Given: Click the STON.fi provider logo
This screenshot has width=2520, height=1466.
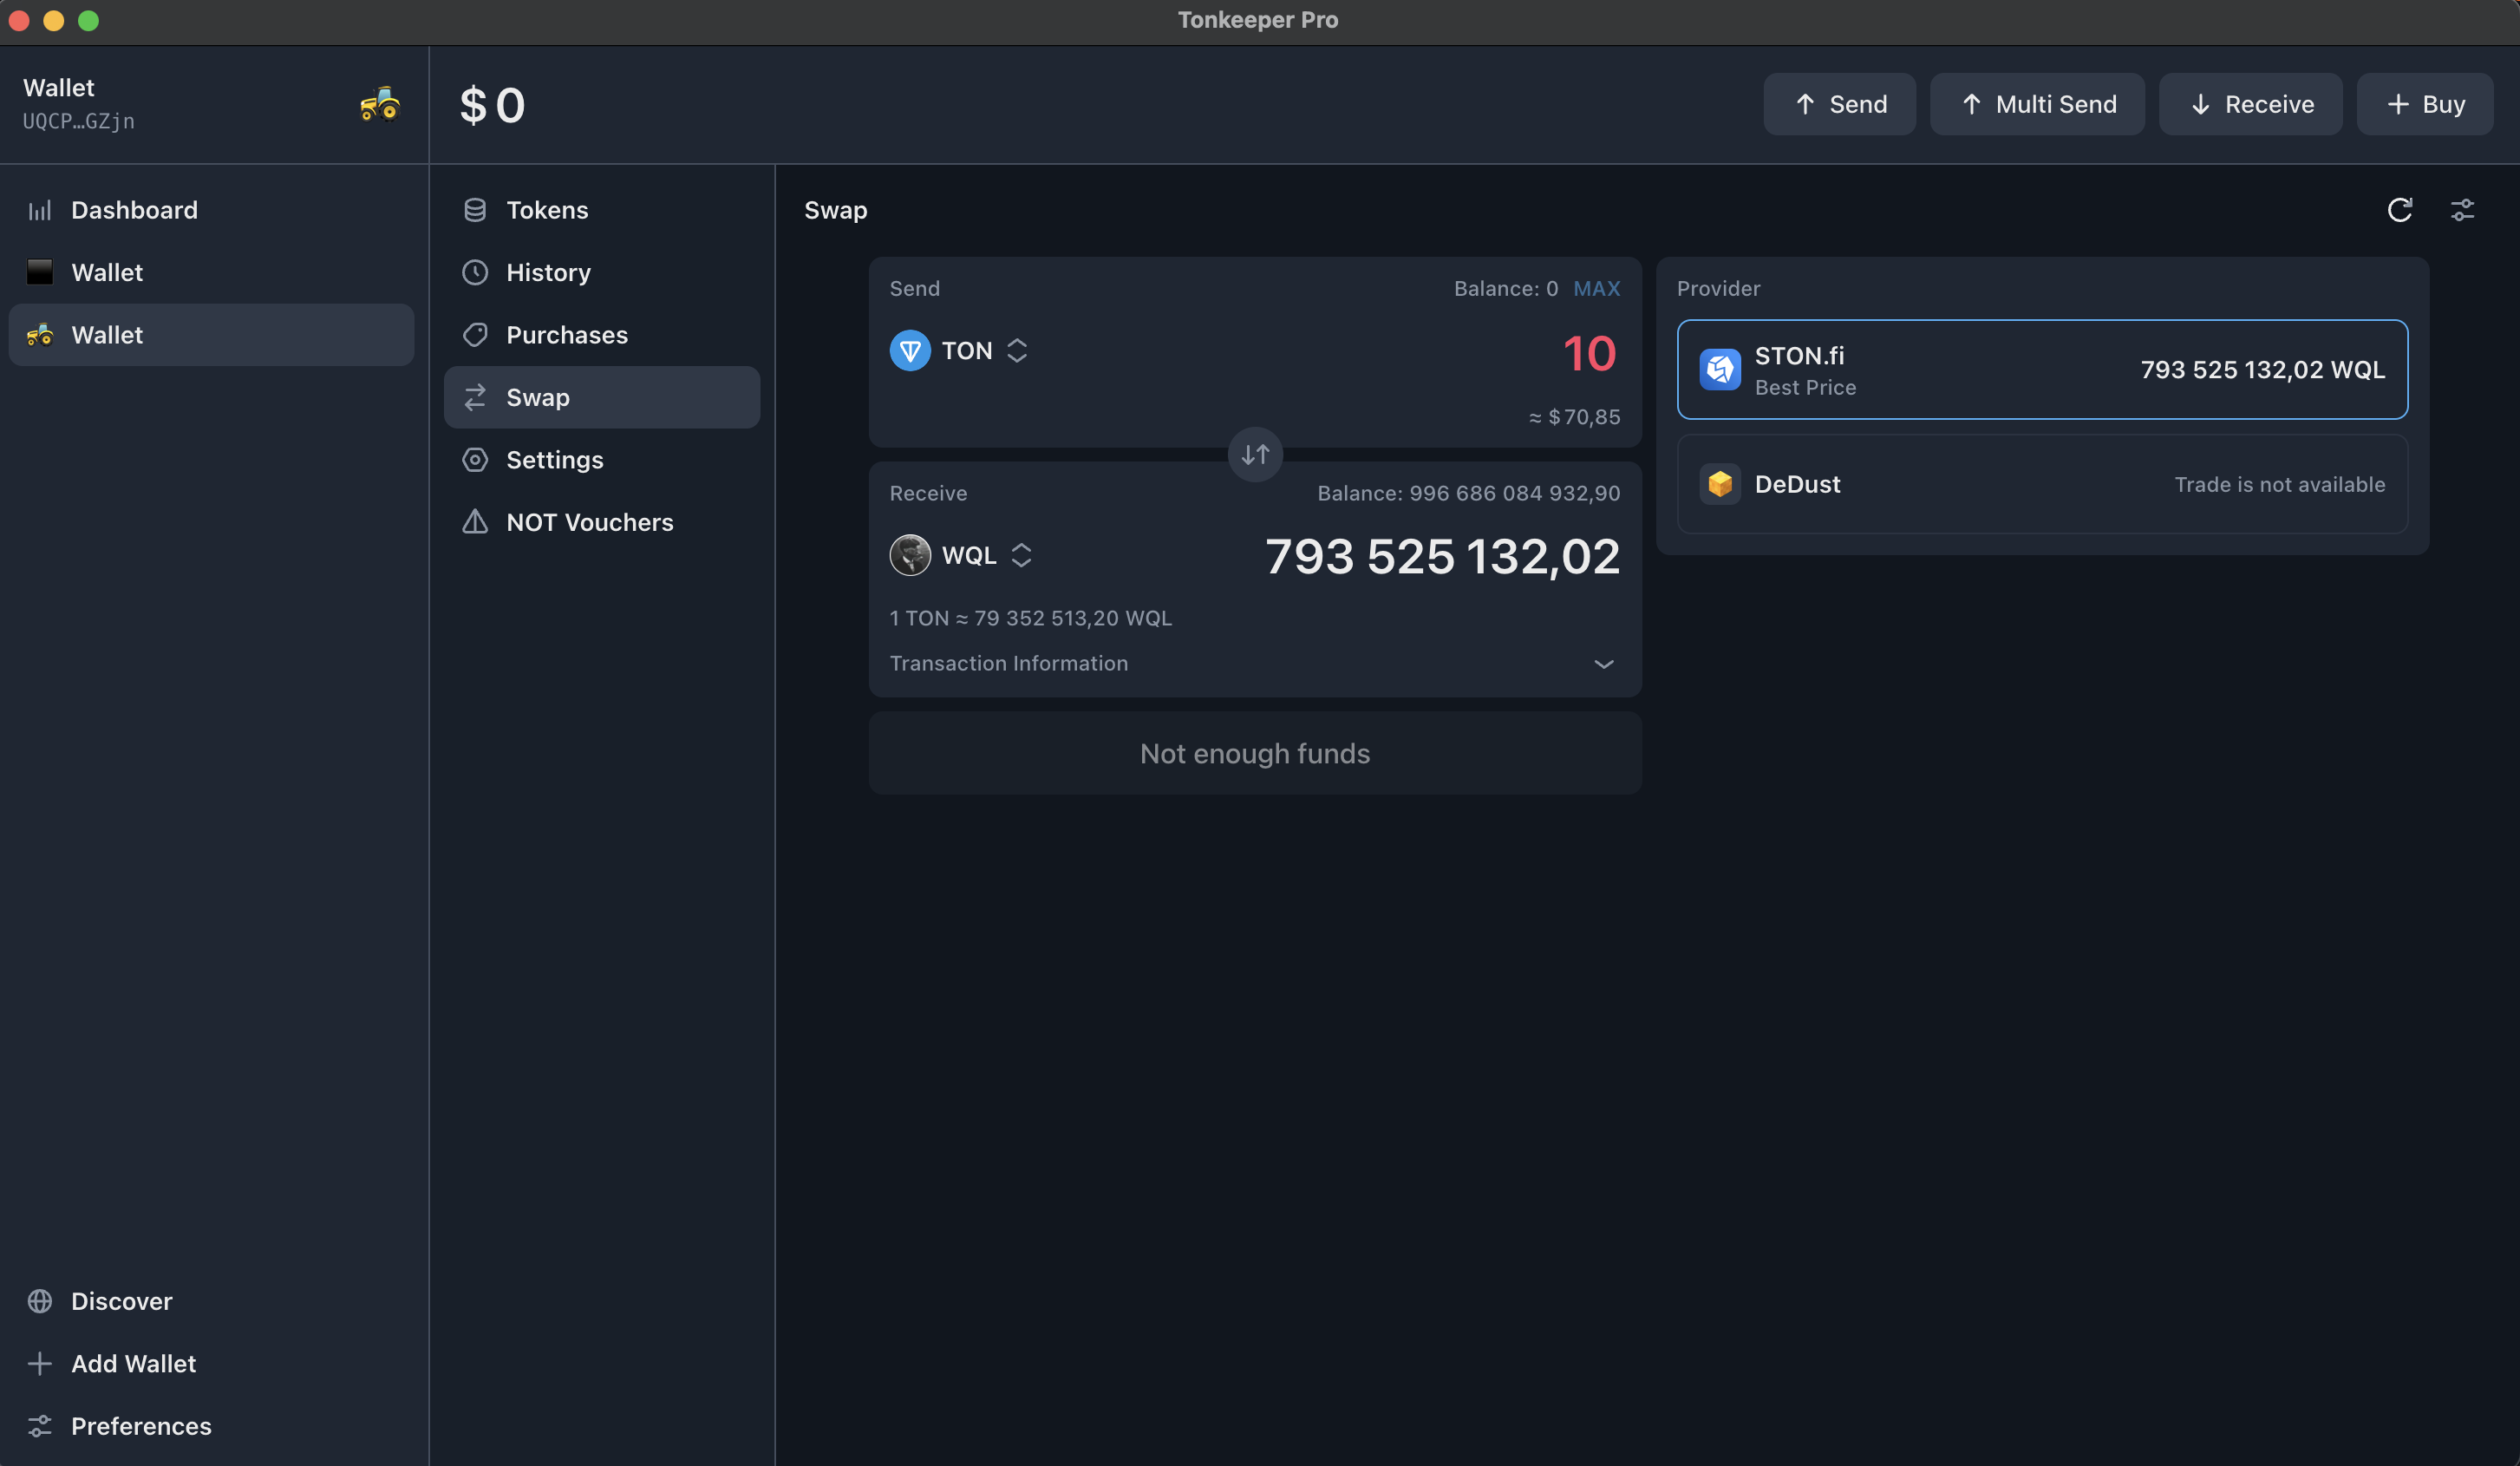Looking at the screenshot, I should (1720, 370).
